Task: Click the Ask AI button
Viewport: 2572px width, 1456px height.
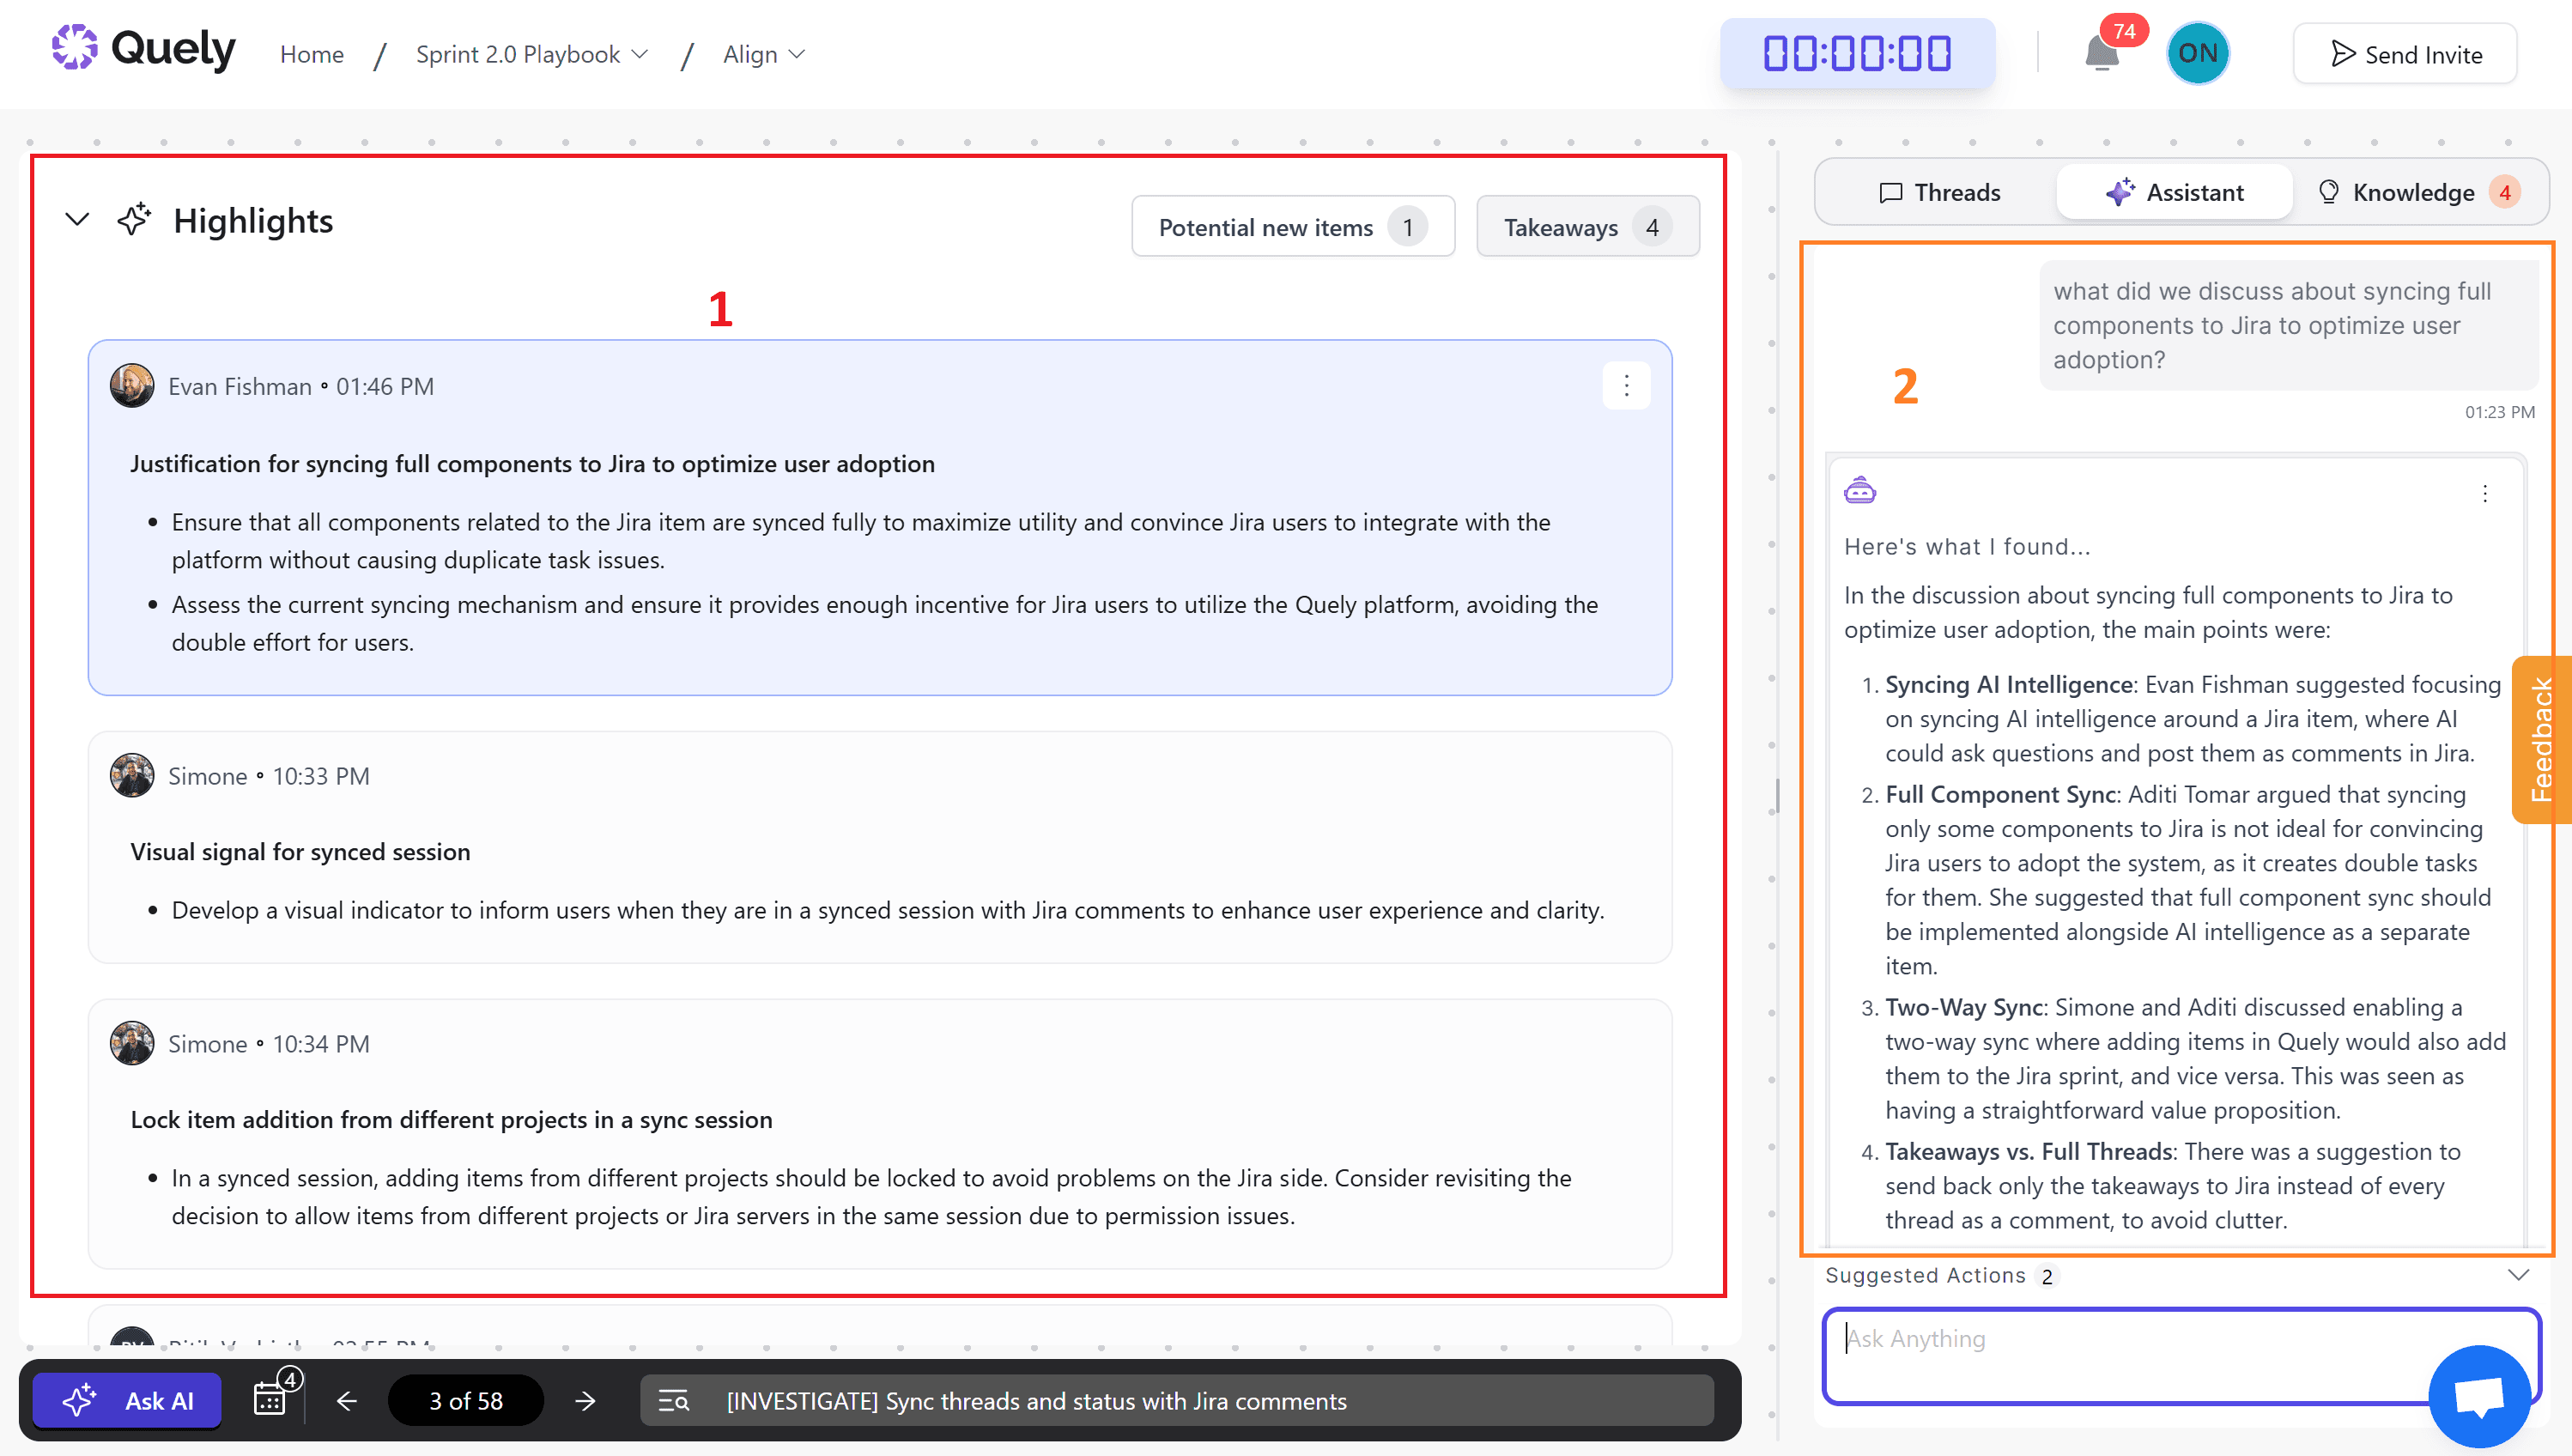Action: [127, 1401]
